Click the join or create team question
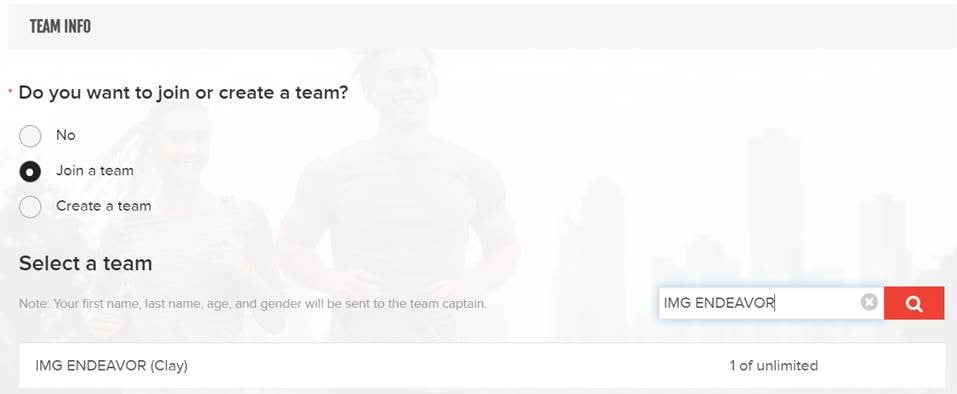957x394 pixels. tap(183, 93)
